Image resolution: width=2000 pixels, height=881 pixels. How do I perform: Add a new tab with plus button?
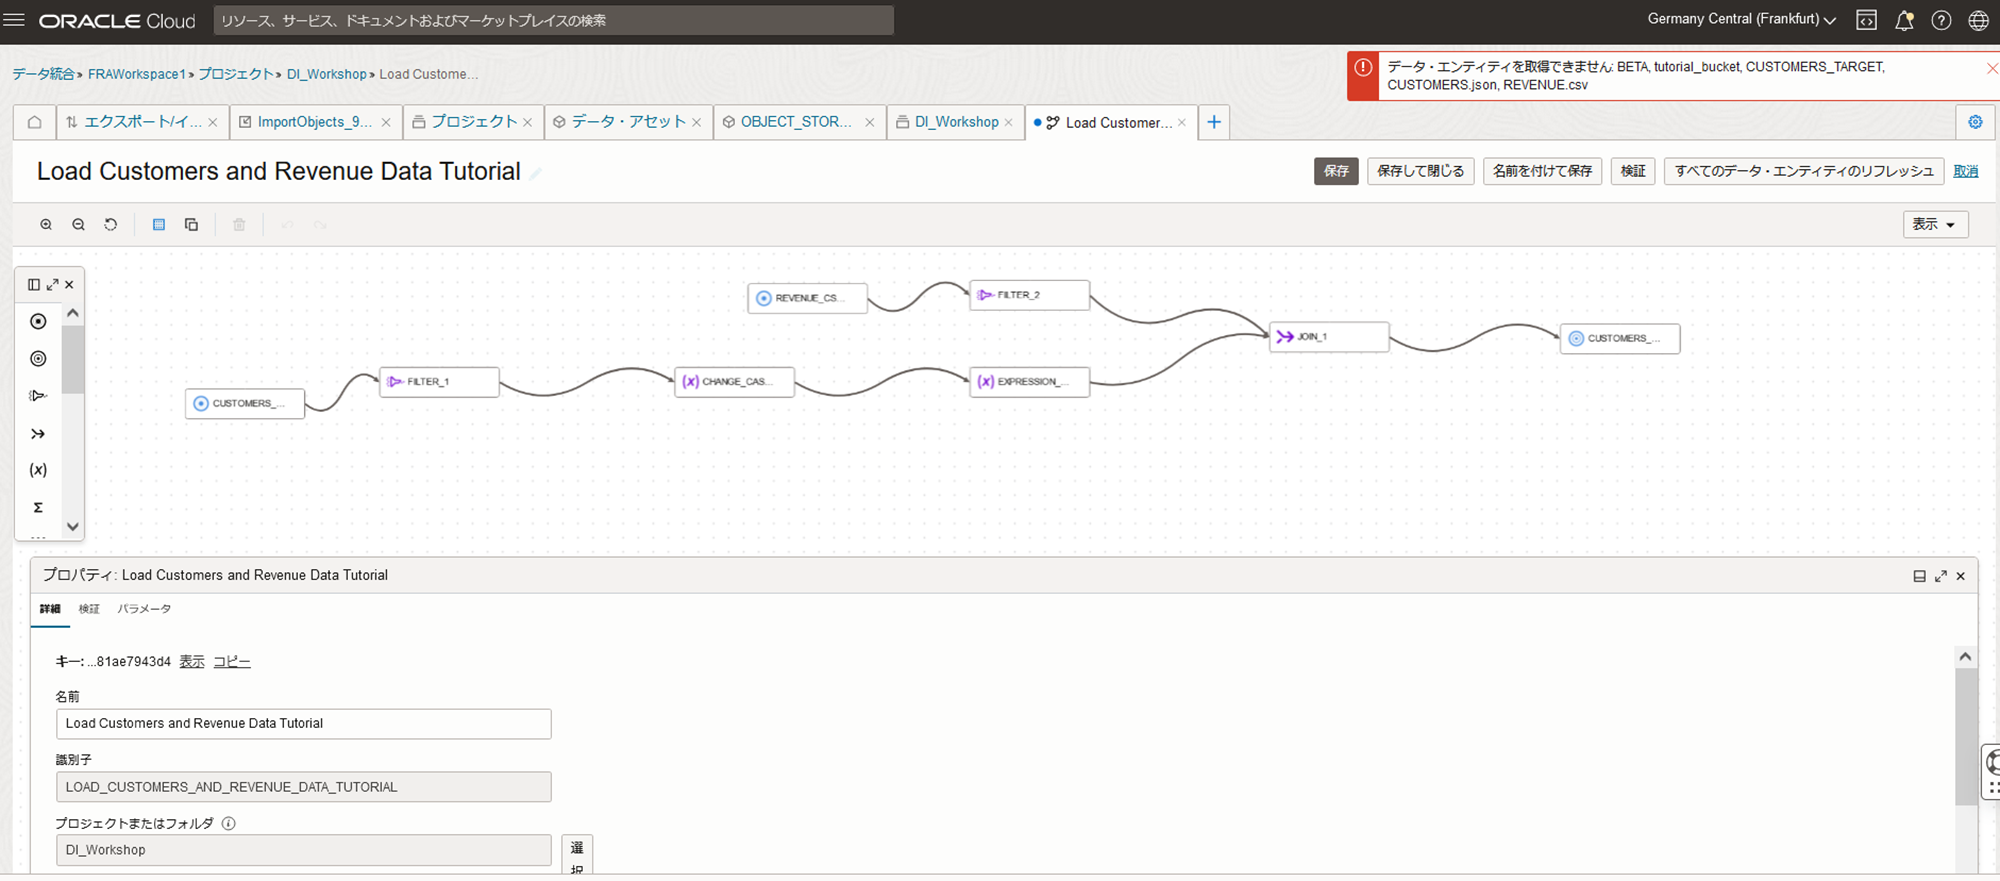pos(1214,122)
